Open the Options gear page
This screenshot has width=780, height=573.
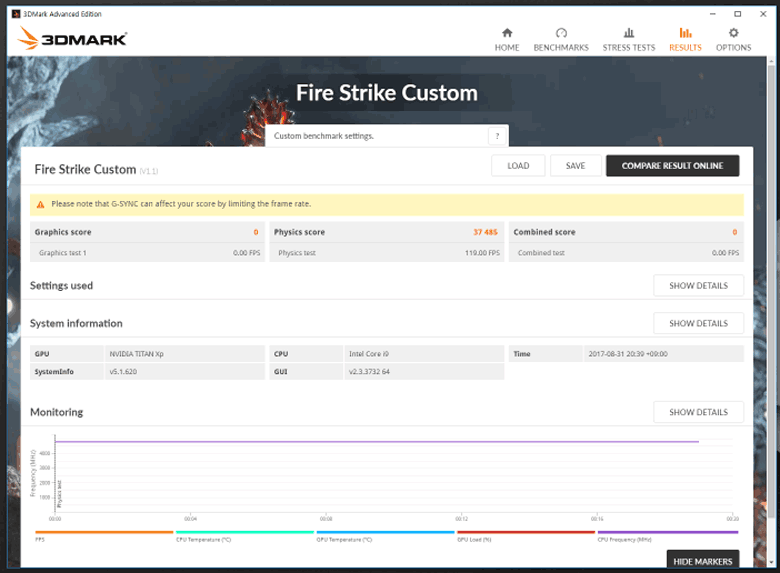[x=733, y=39]
